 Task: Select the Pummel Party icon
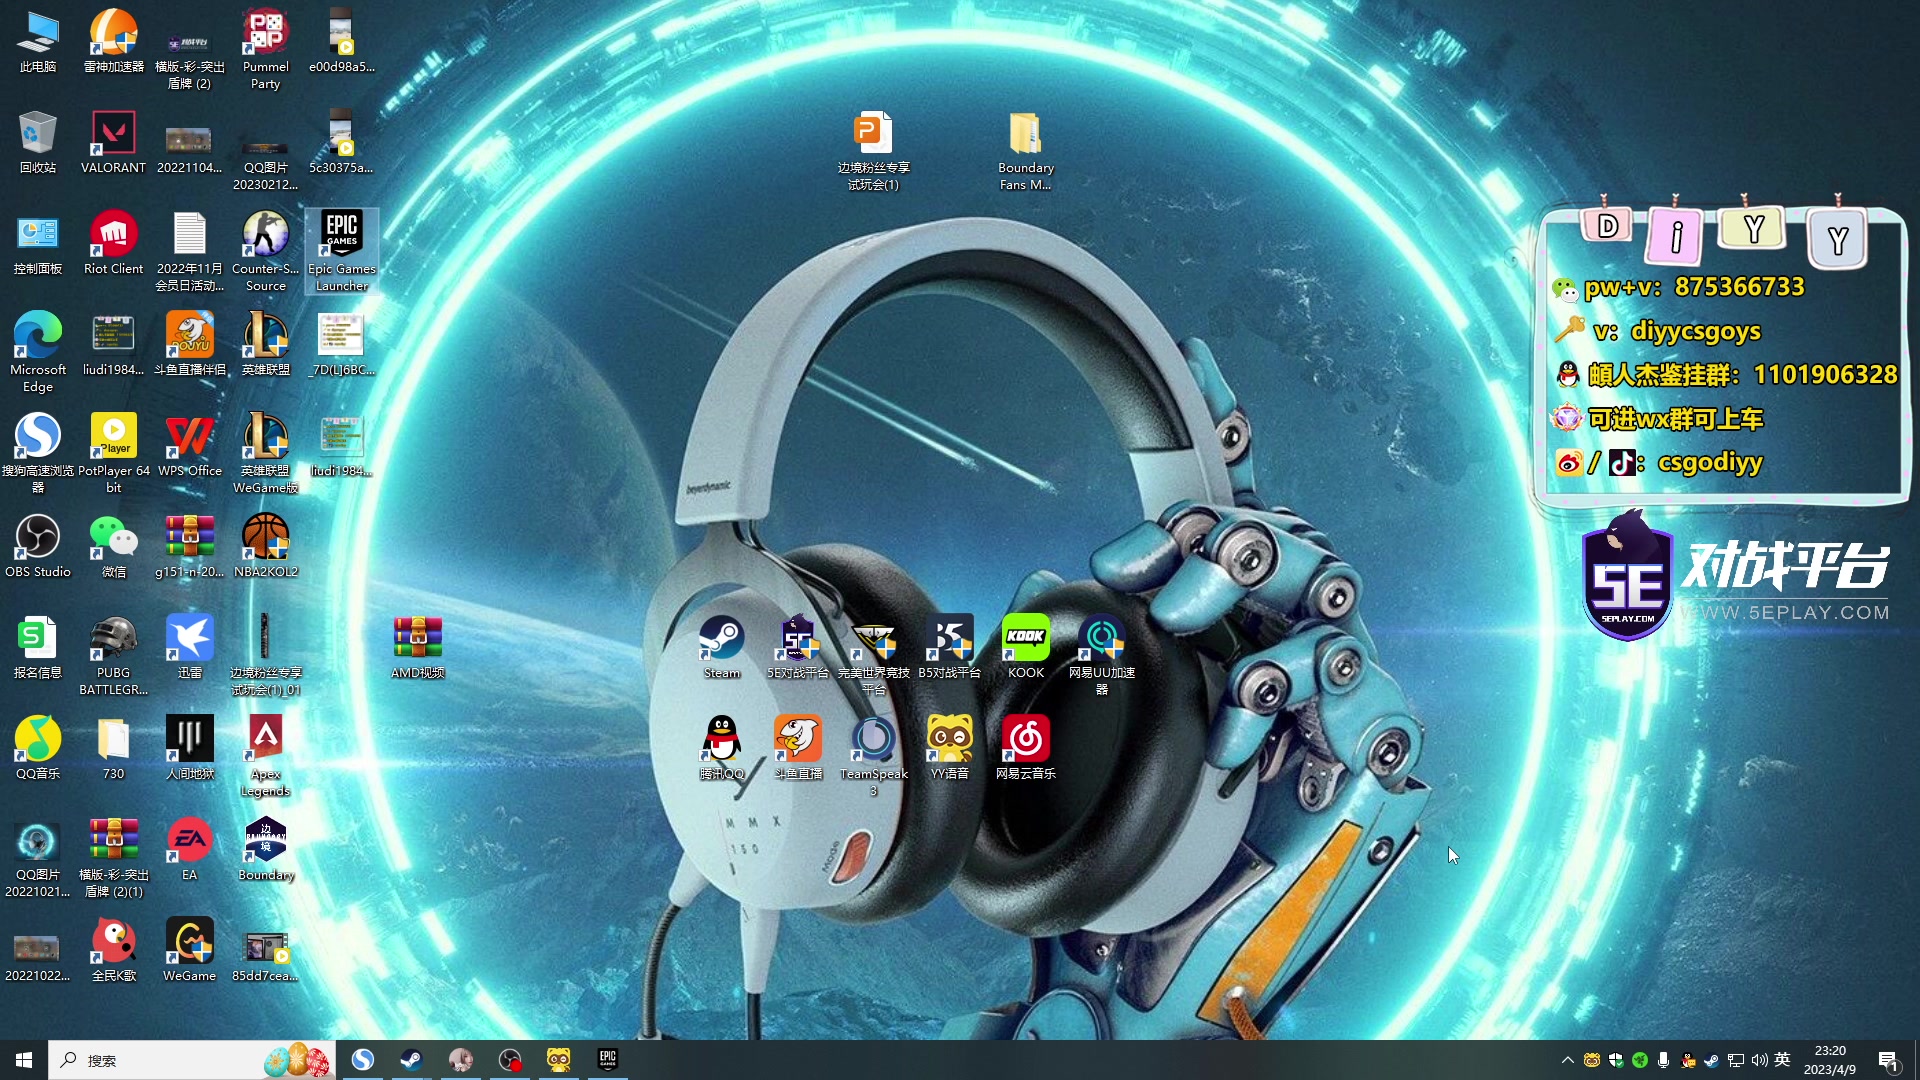click(x=265, y=48)
